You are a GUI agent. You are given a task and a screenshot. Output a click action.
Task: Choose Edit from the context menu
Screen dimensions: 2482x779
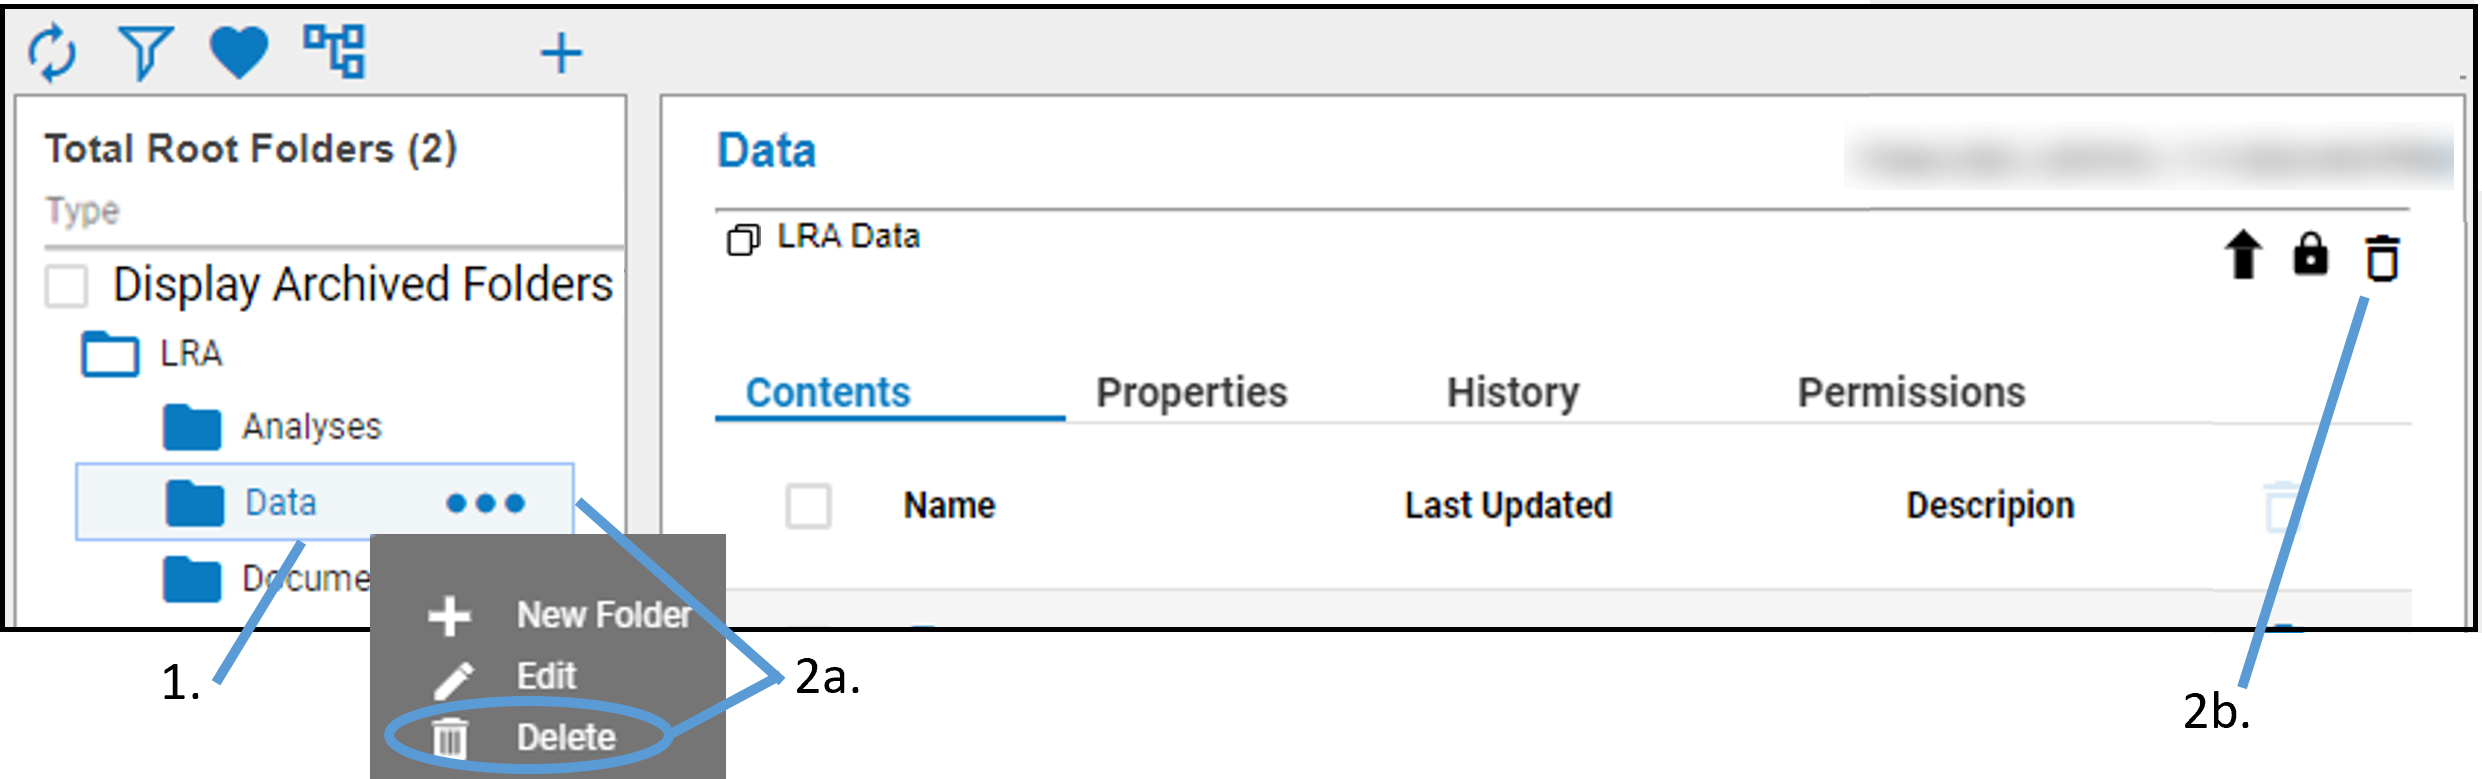pyautogui.click(x=546, y=677)
